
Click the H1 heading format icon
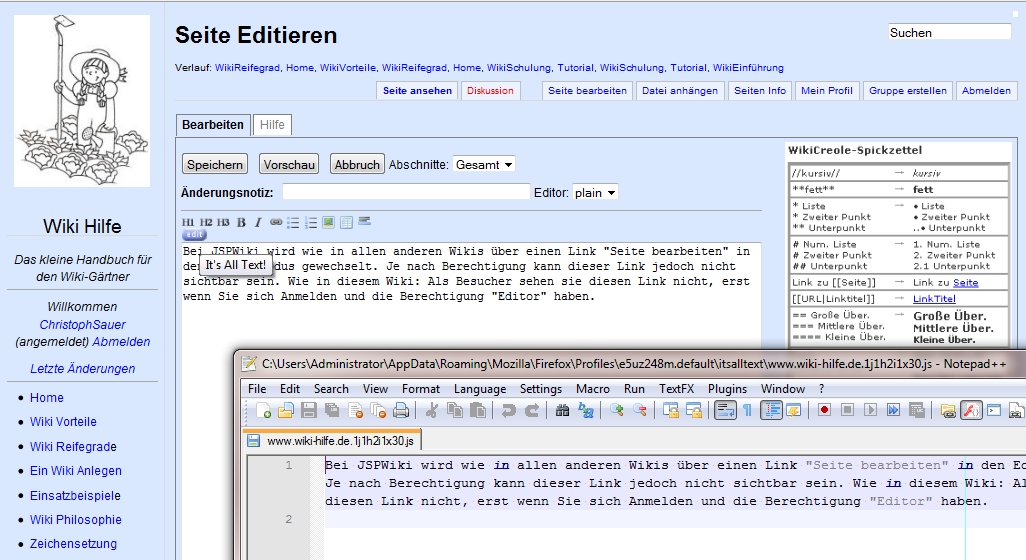tap(188, 222)
